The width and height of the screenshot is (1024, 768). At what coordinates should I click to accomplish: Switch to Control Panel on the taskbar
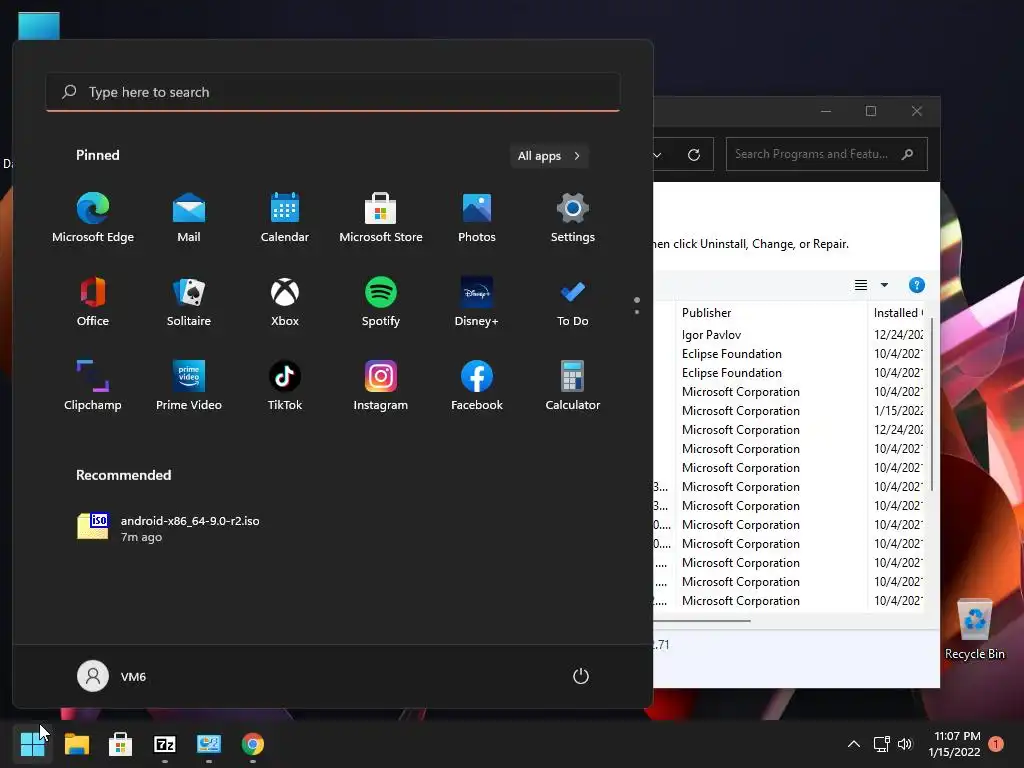209,744
